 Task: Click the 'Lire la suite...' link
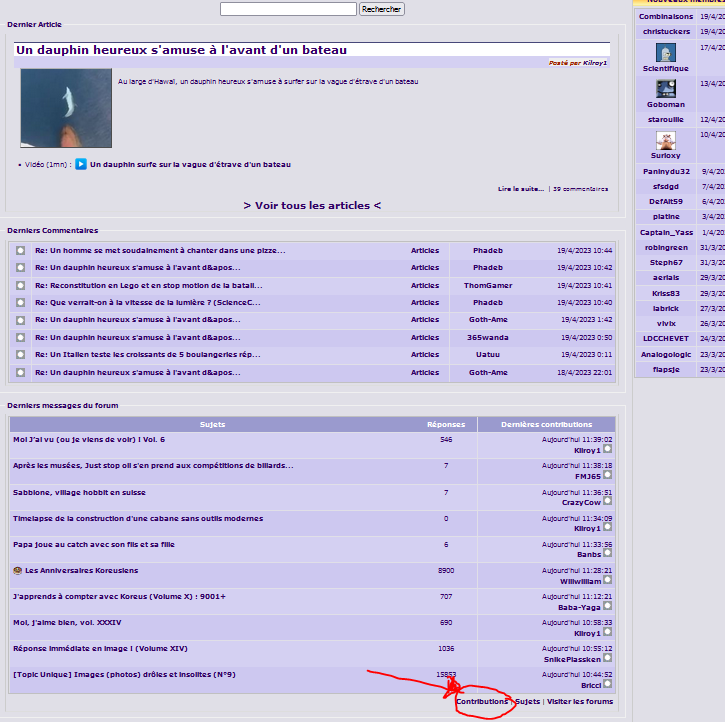(x=520, y=188)
